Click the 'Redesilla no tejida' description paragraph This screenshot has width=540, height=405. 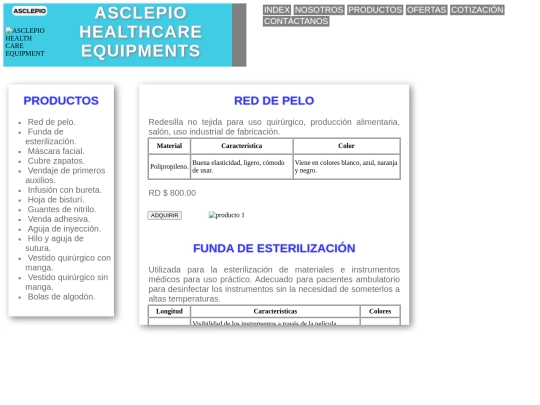274,127
